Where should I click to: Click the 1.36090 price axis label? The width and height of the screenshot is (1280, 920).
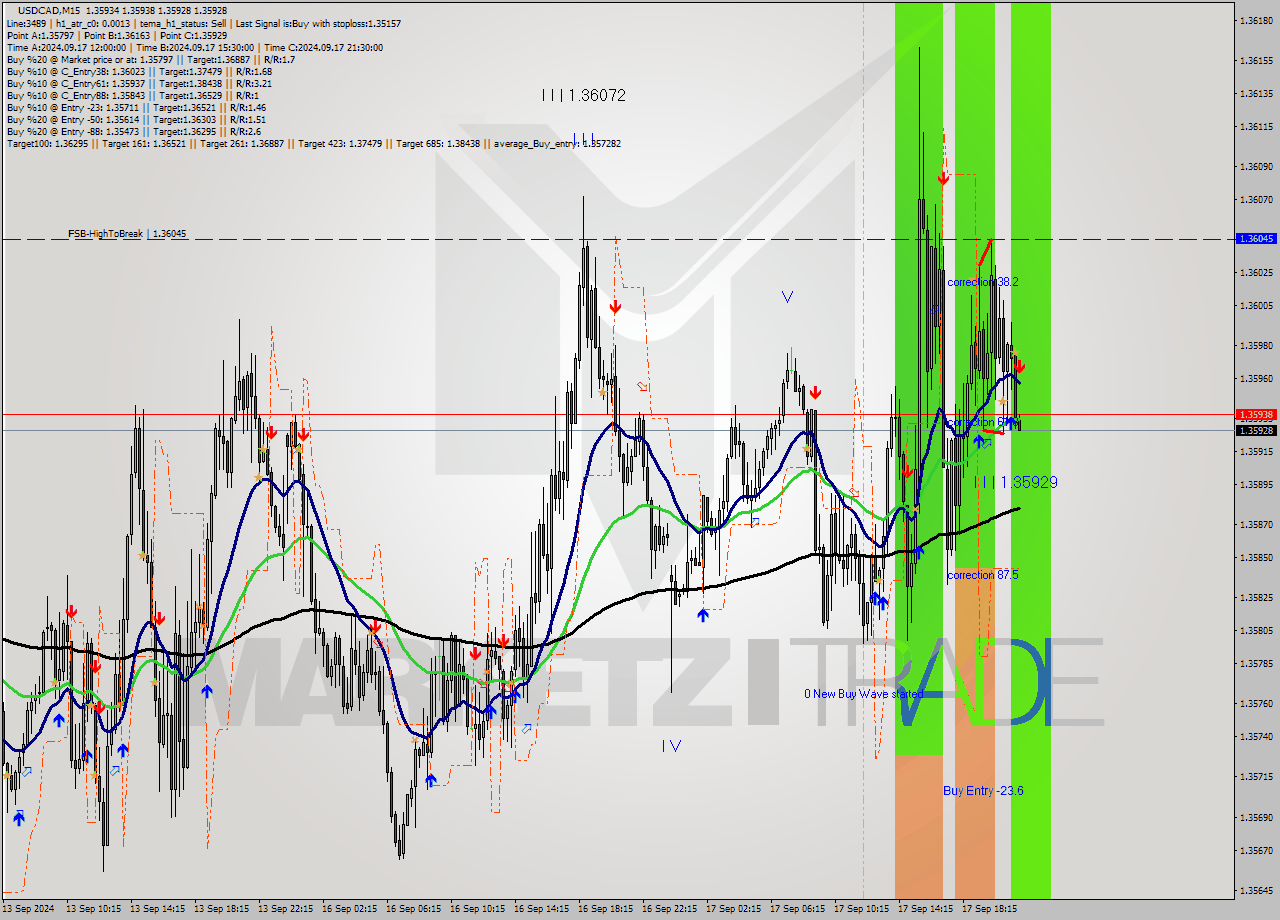1256,166
